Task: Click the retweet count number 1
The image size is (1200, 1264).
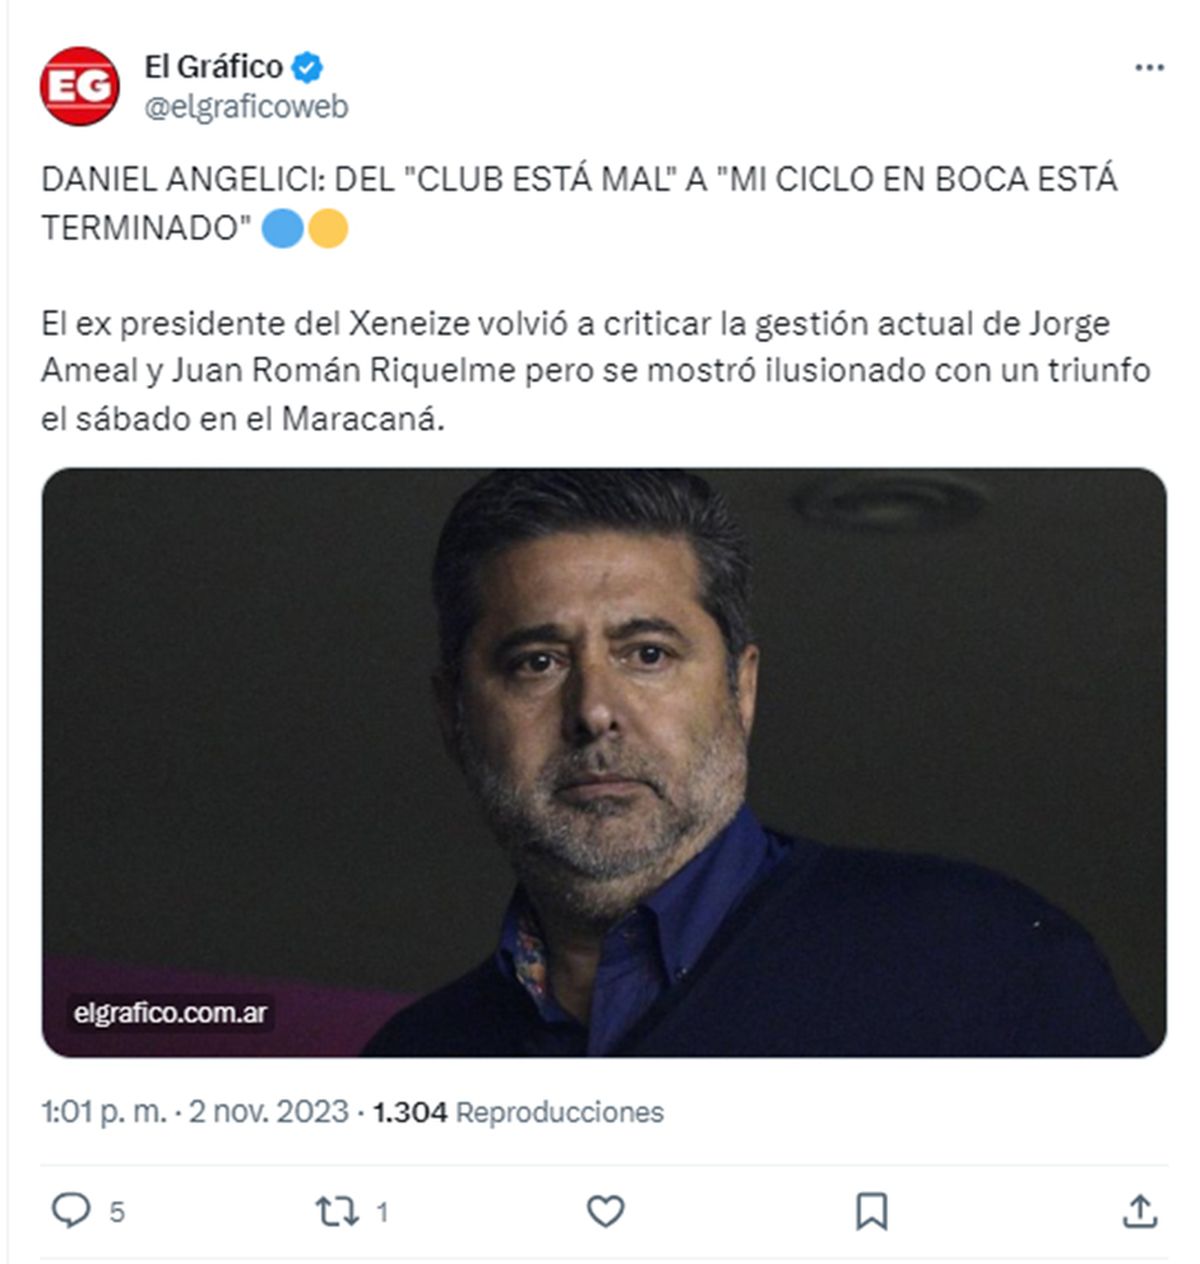Action: click(x=381, y=1212)
